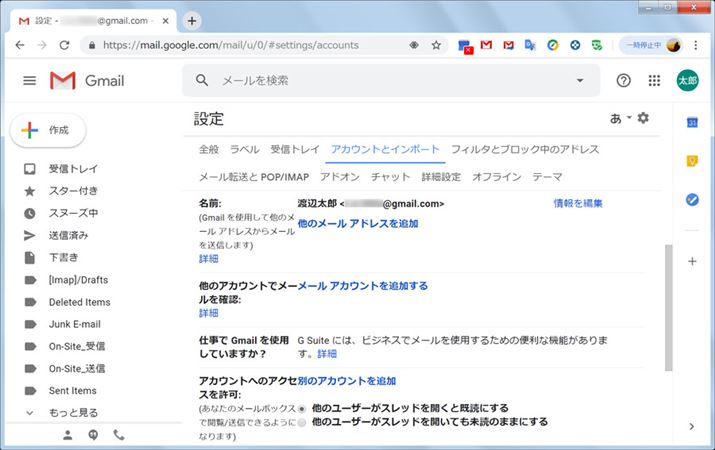Click the settings gear icon
Image resolution: width=715 pixels, height=450 pixels.
pos(643,118)
